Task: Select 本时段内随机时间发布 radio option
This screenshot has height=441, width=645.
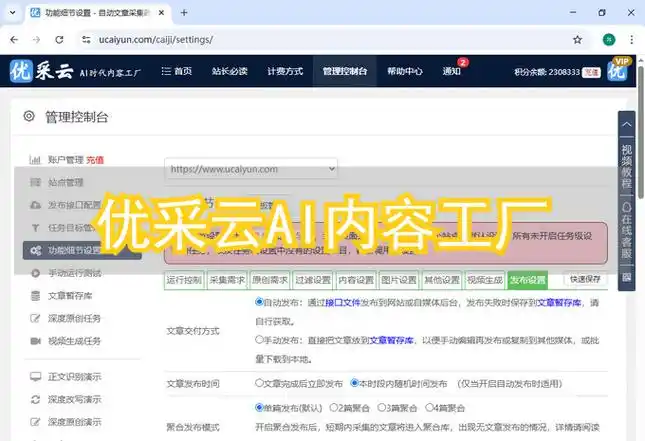Action: coord(355,383)
